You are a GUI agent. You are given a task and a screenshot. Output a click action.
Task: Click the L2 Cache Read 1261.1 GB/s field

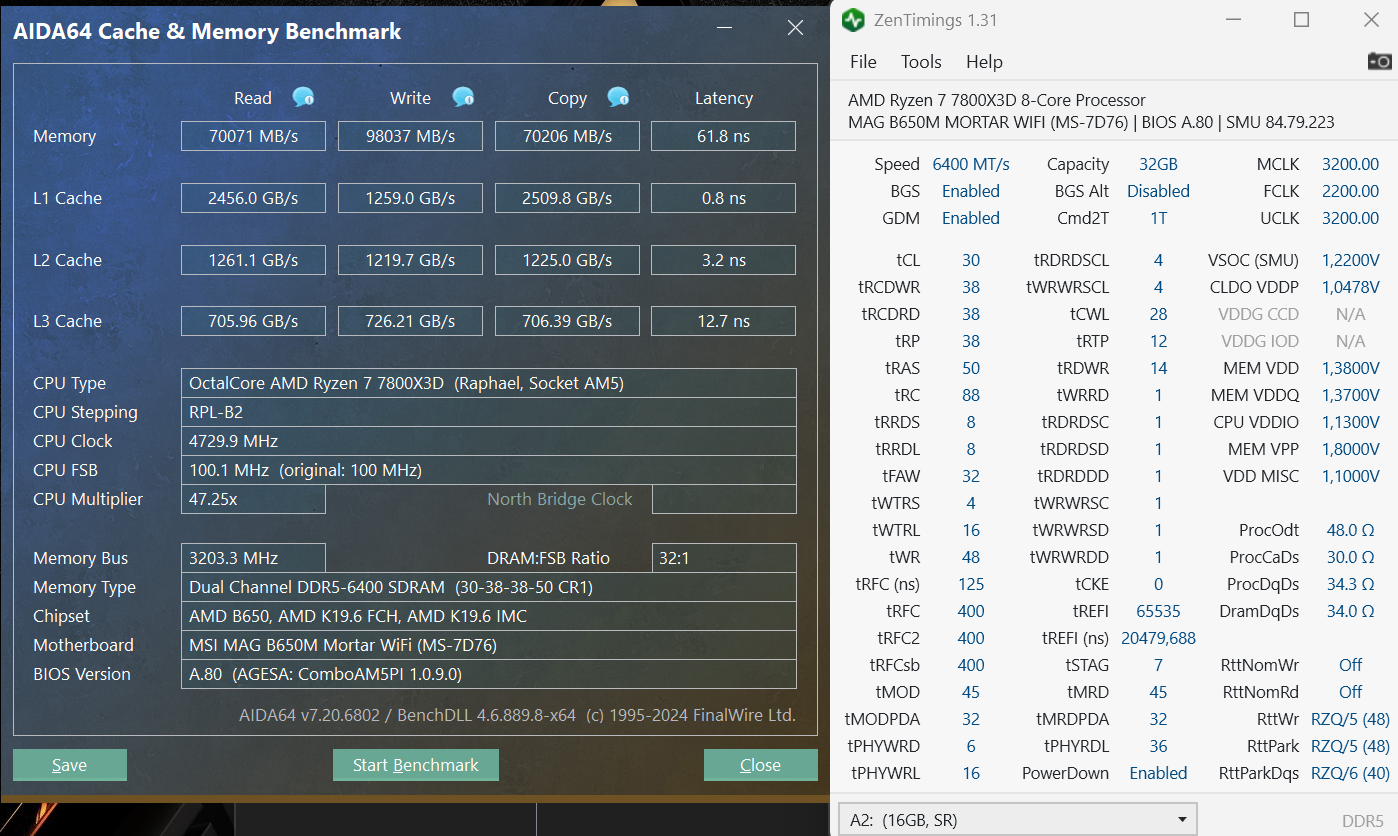(253, 260)
